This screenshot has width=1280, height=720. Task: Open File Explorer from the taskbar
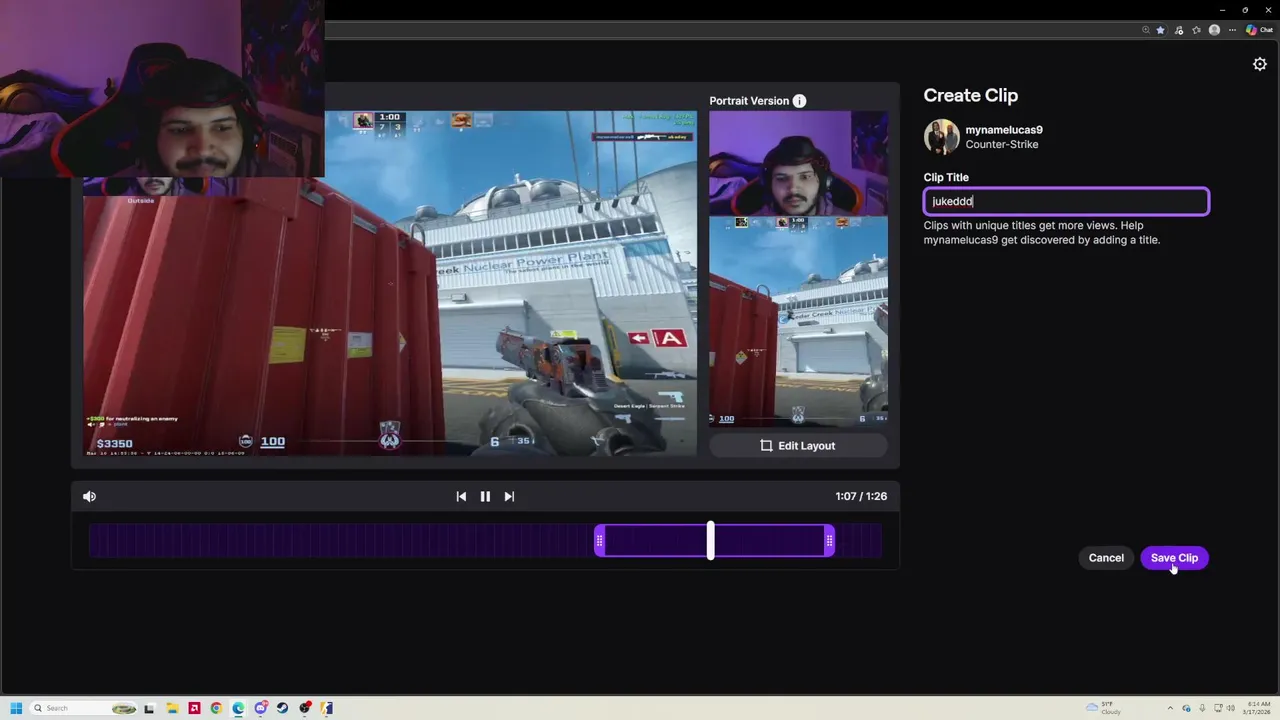(172, 708)
